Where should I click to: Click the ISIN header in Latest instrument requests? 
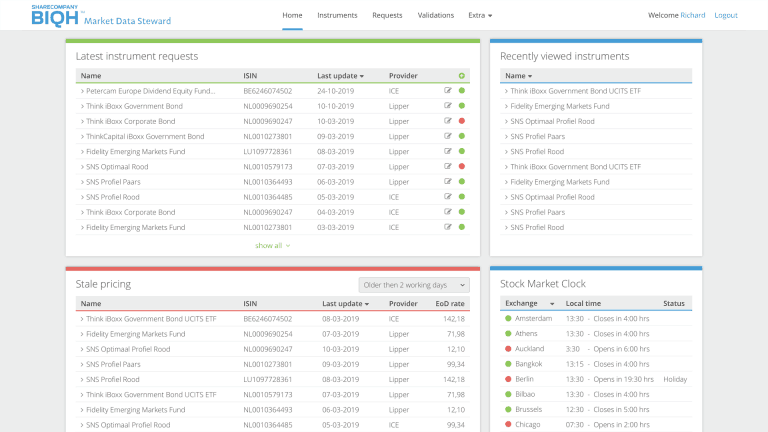[250, 76]
